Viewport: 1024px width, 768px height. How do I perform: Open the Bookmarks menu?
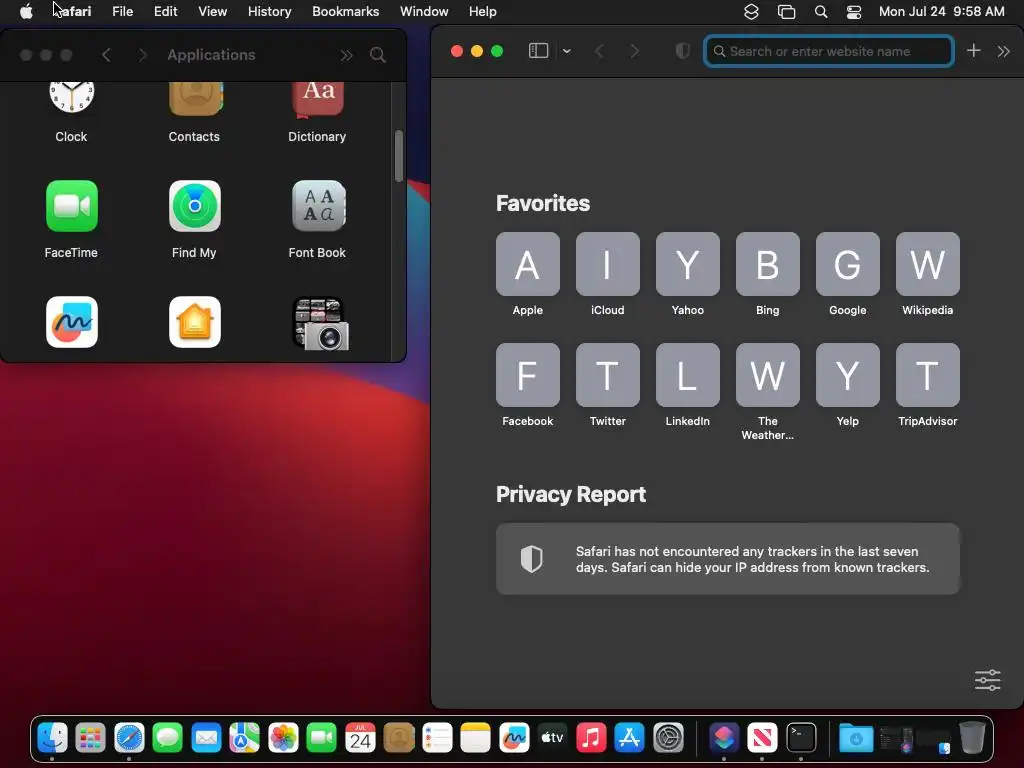[x=345, y=12]
